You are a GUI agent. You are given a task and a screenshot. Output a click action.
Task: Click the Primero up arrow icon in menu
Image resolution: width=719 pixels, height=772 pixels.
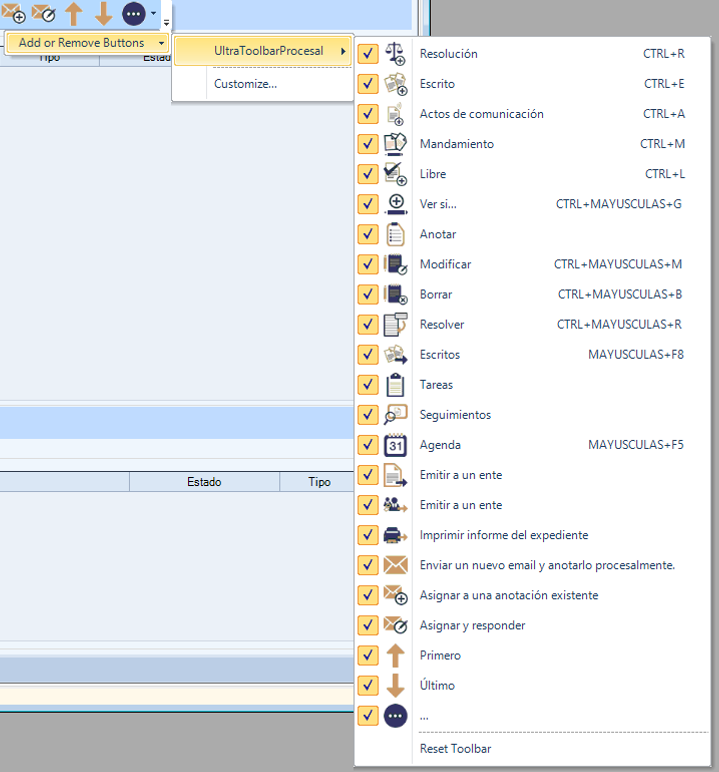[395, 655]
